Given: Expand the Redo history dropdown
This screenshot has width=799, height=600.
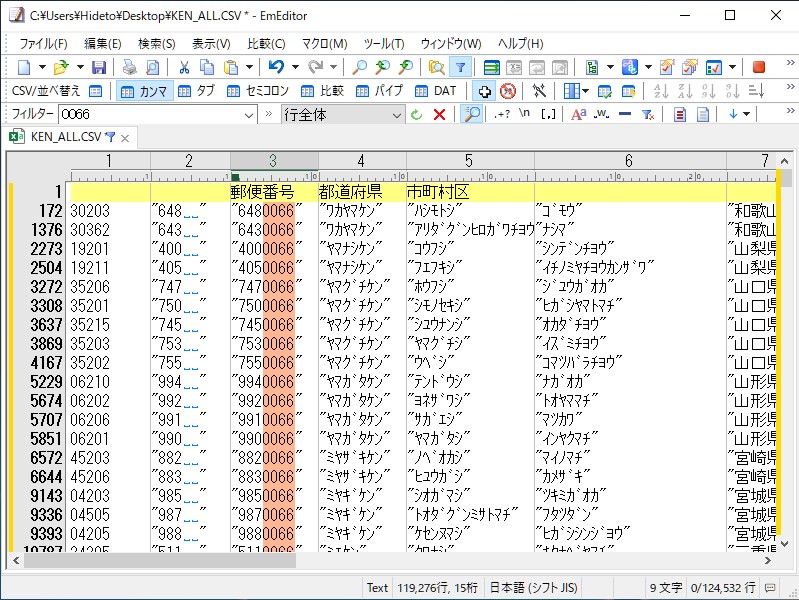Looking at the screenshot, I should click(333, 67).
